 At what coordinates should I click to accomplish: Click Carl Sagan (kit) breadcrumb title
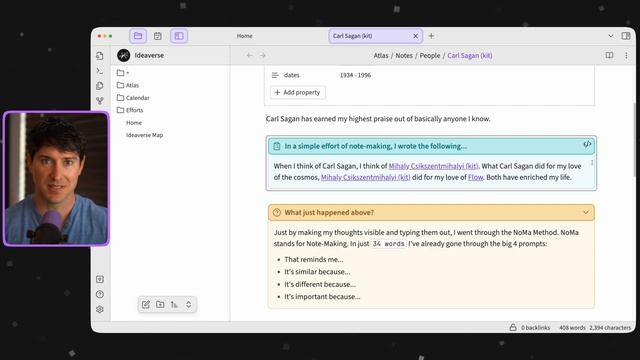[x=470, y=56]
